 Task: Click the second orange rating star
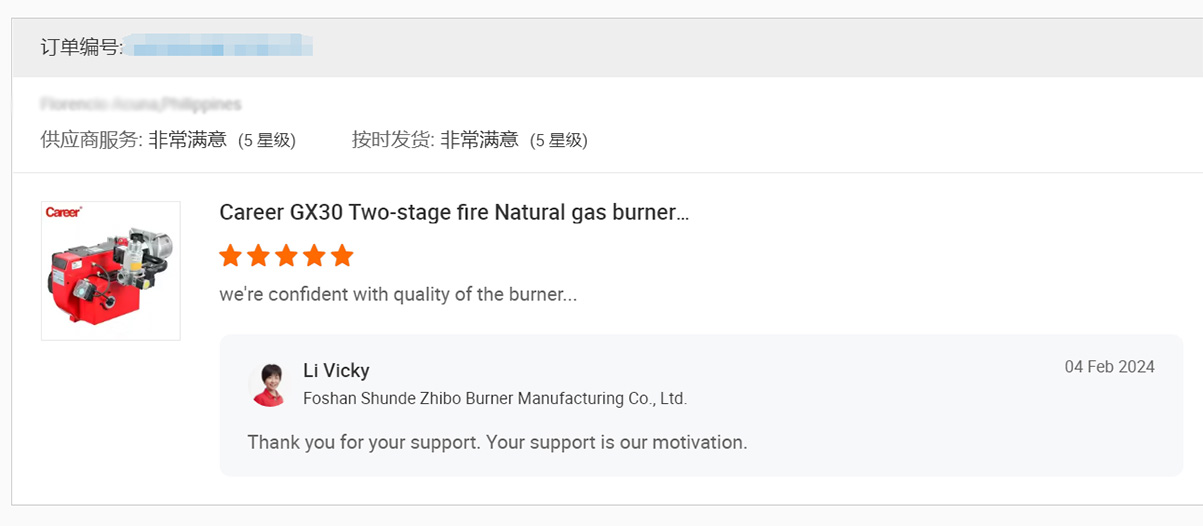coord(259,256)
